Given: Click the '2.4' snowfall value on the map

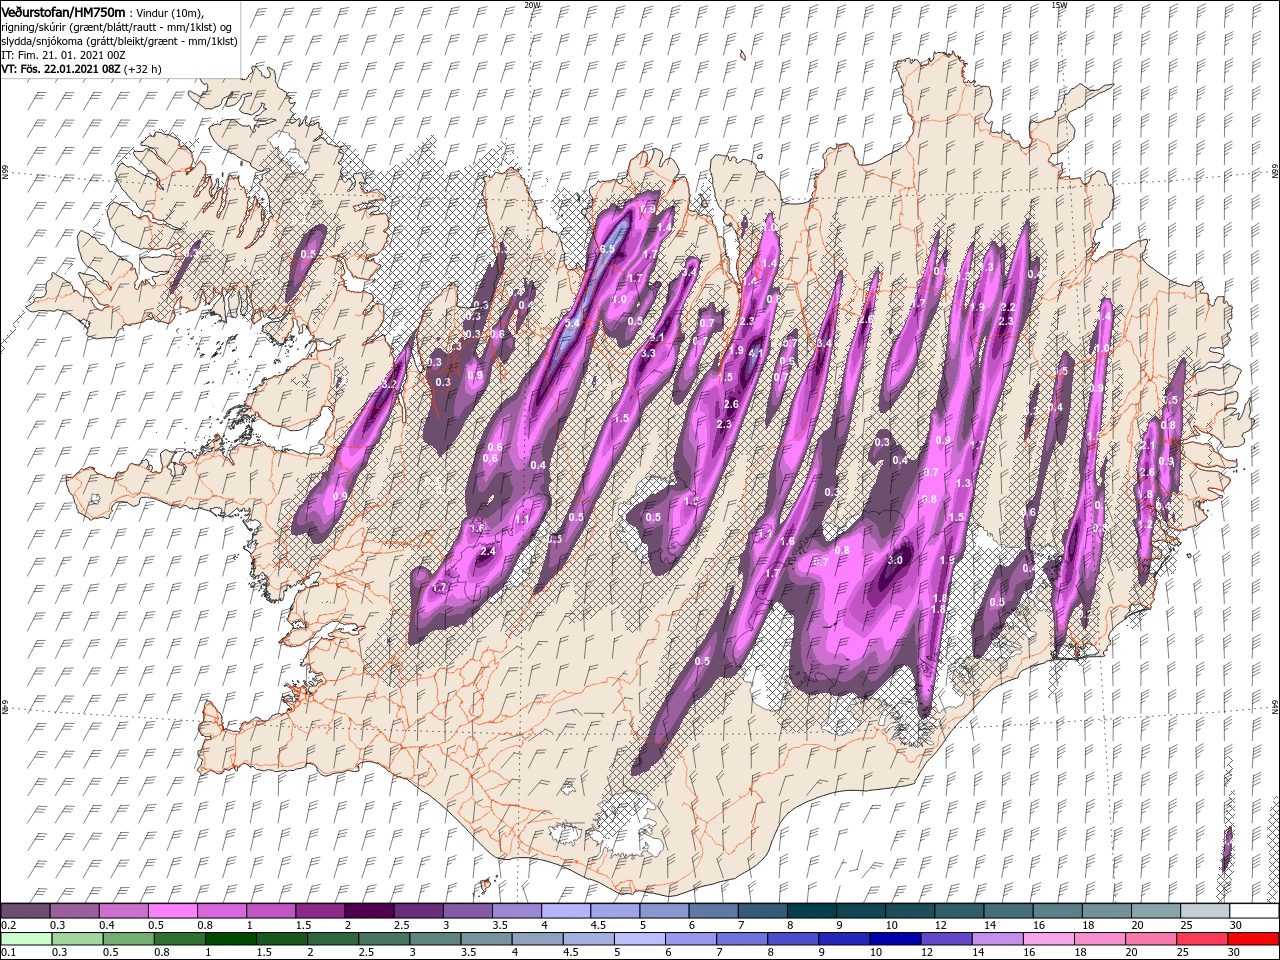Looking at the screenshot, I should coord(488,552).
